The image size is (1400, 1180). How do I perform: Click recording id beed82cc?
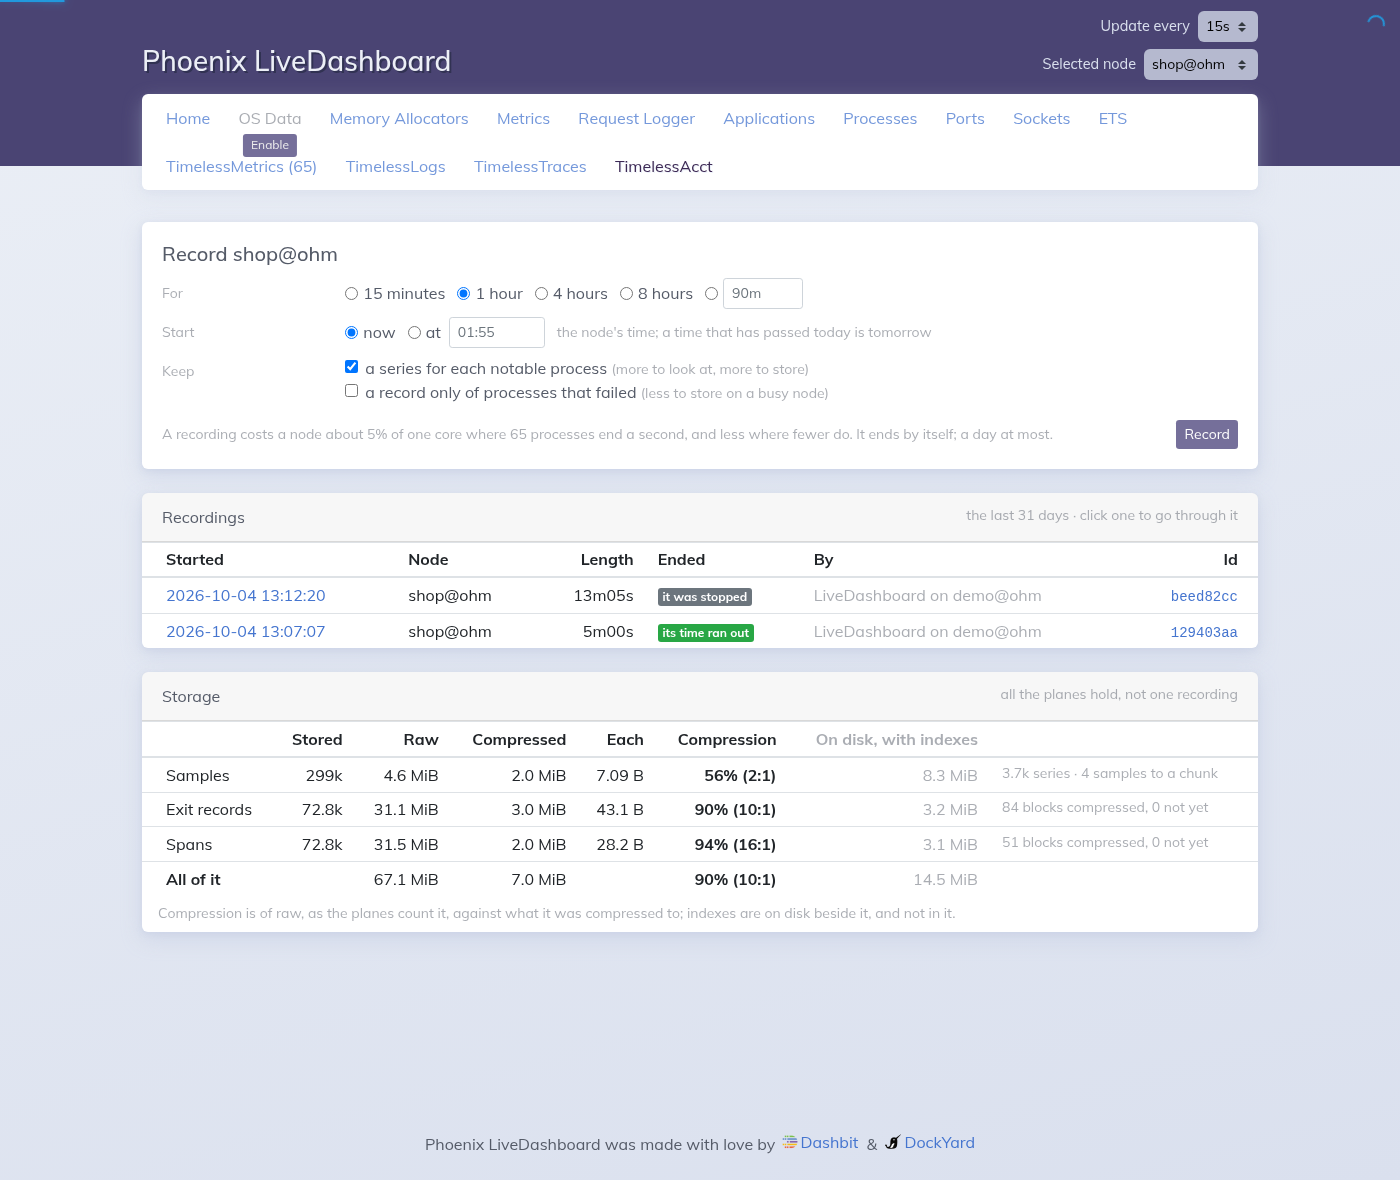tap(1204, 597)
